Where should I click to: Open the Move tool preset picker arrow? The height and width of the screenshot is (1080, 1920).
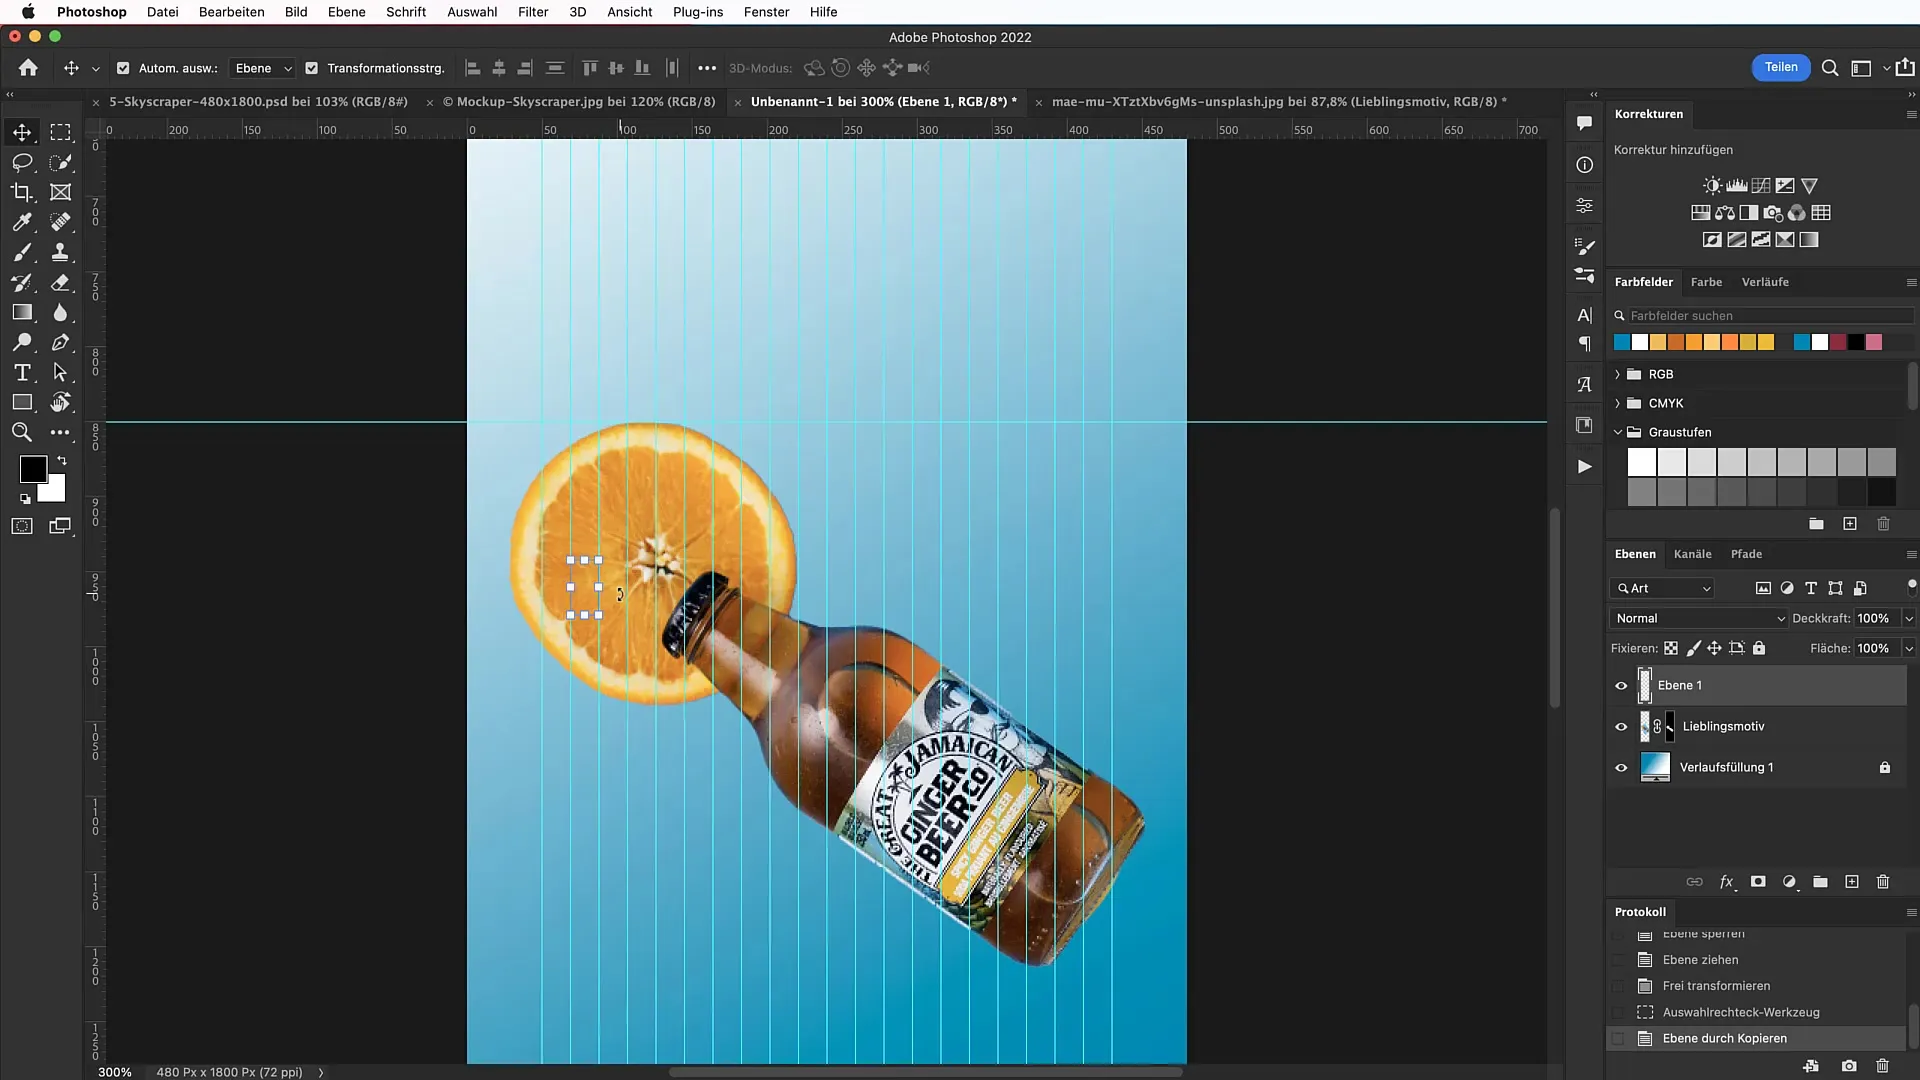click(95, 69)
